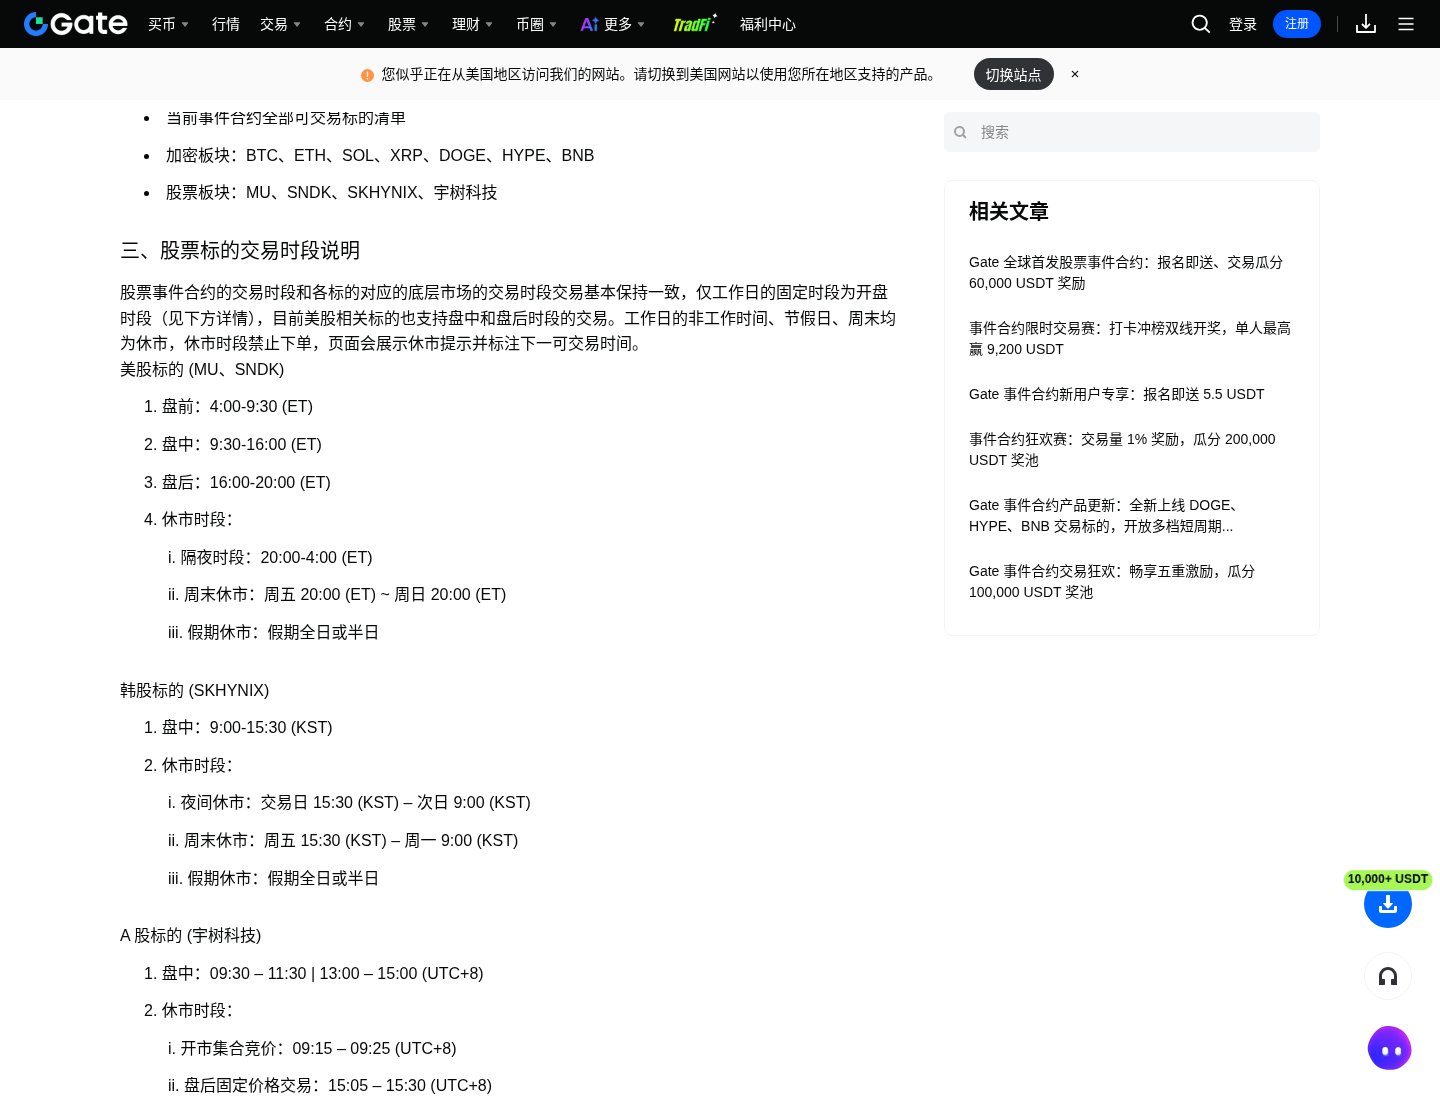Expand the 合约 dropdown menu
The width and height of the screenshot is (1440, 1100).
tap(344, 24)
